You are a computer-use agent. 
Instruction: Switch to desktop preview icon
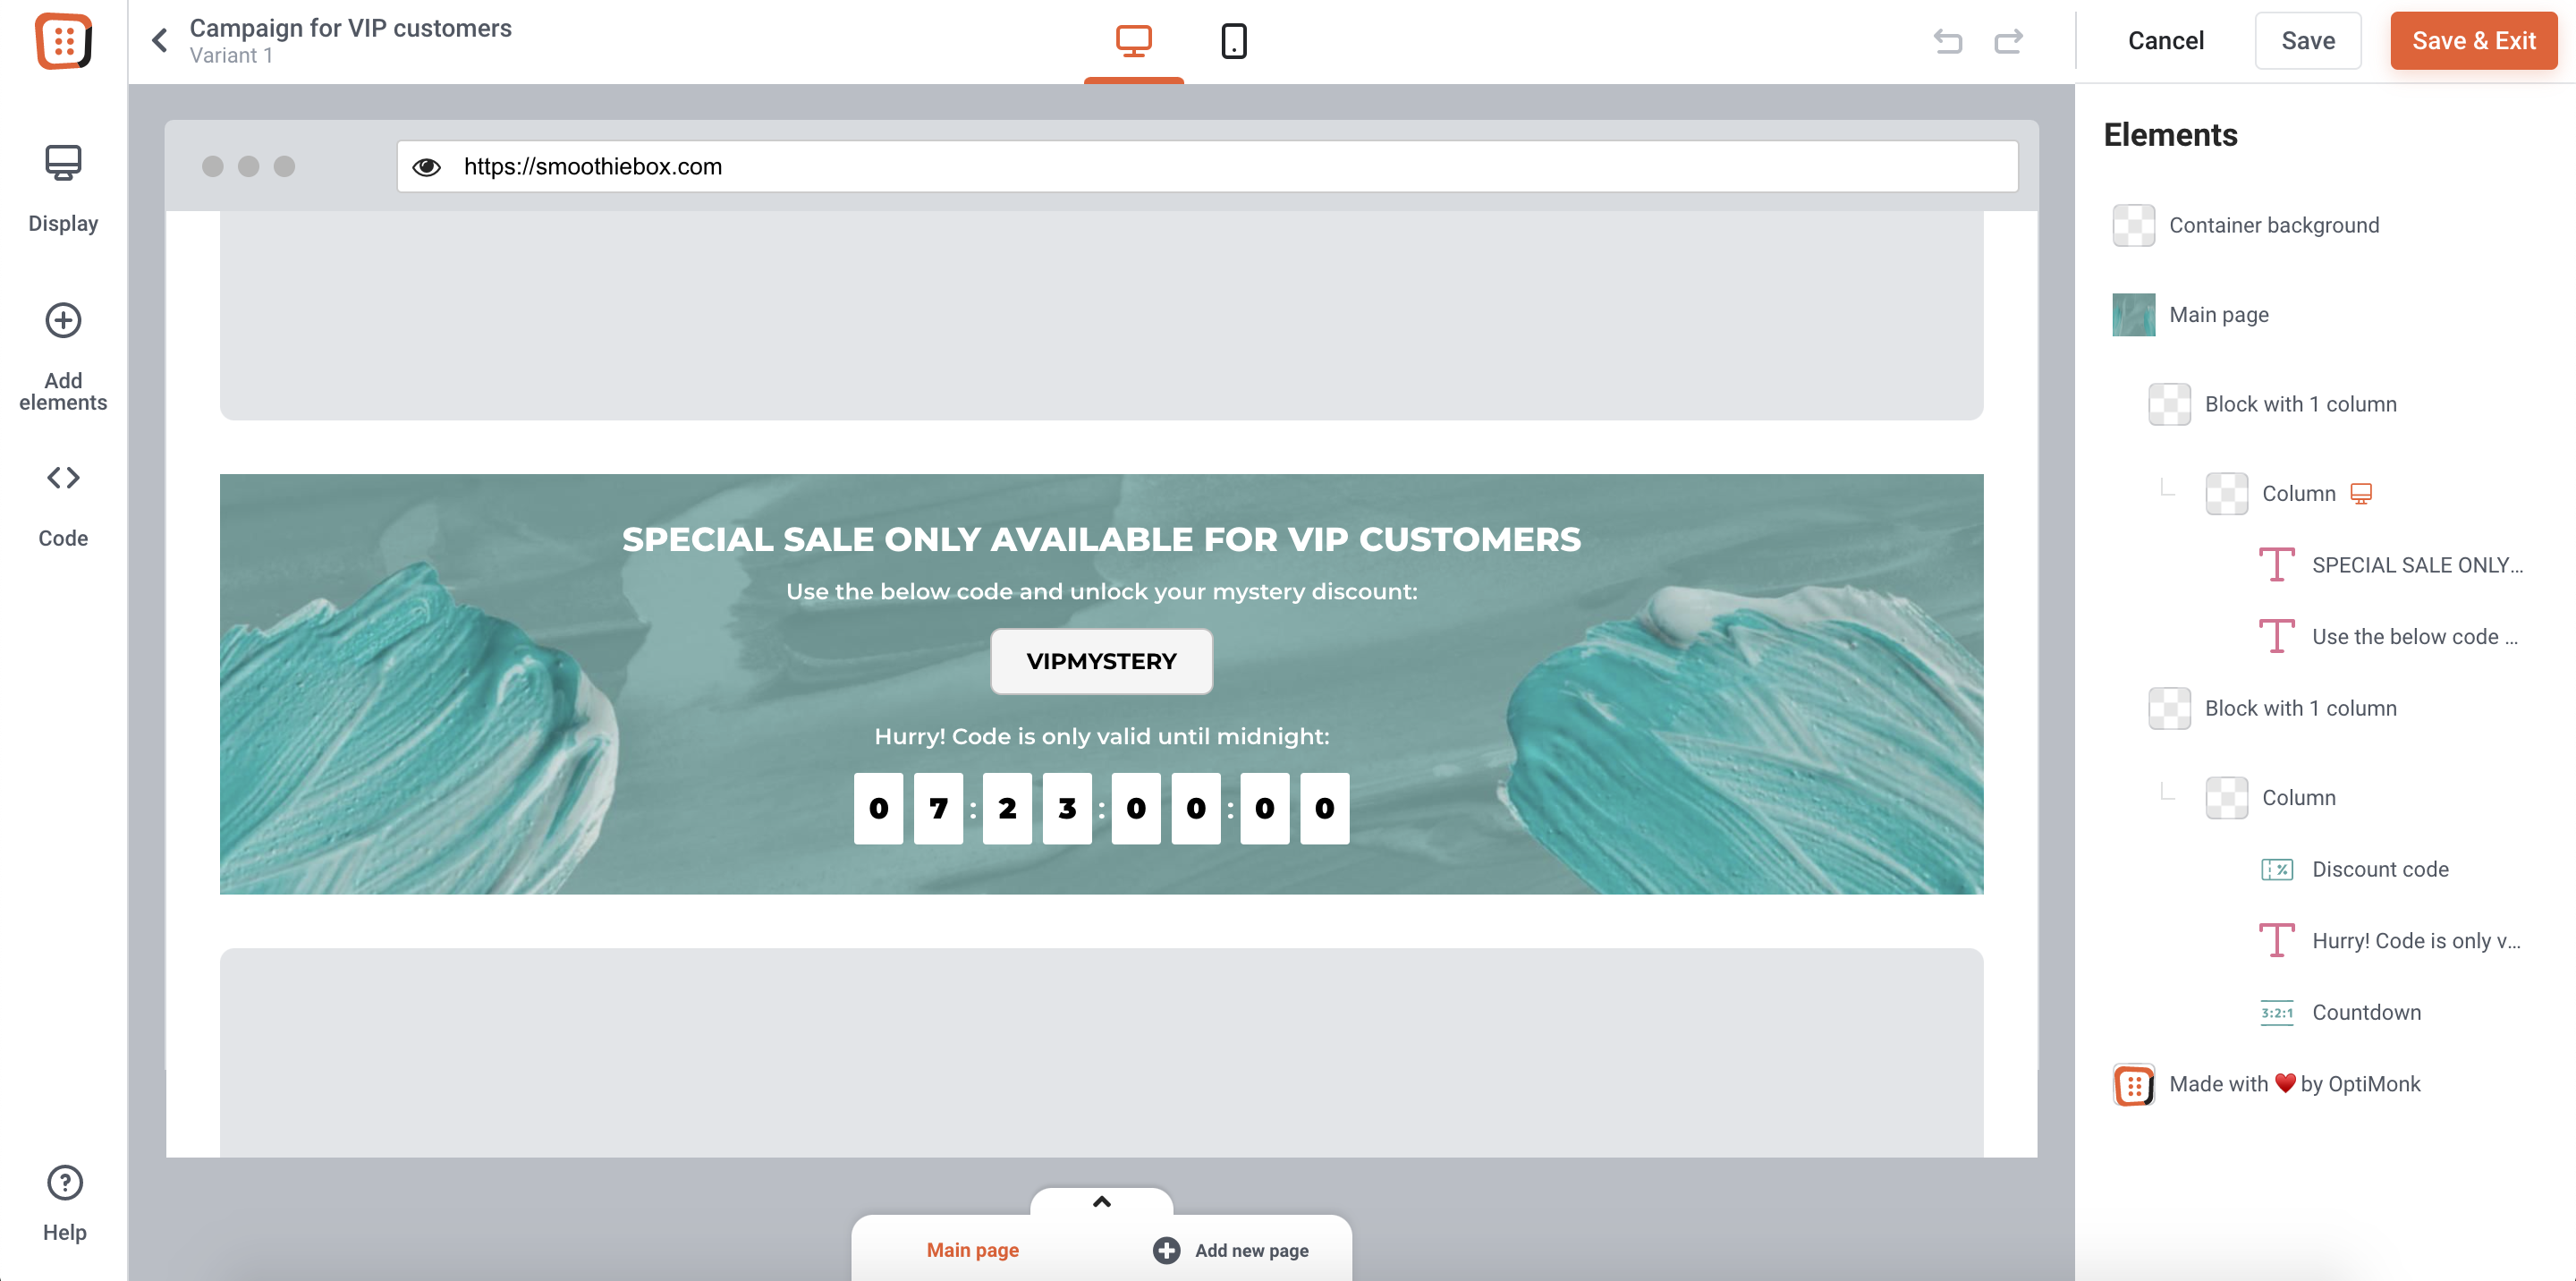coord(1133,41)
